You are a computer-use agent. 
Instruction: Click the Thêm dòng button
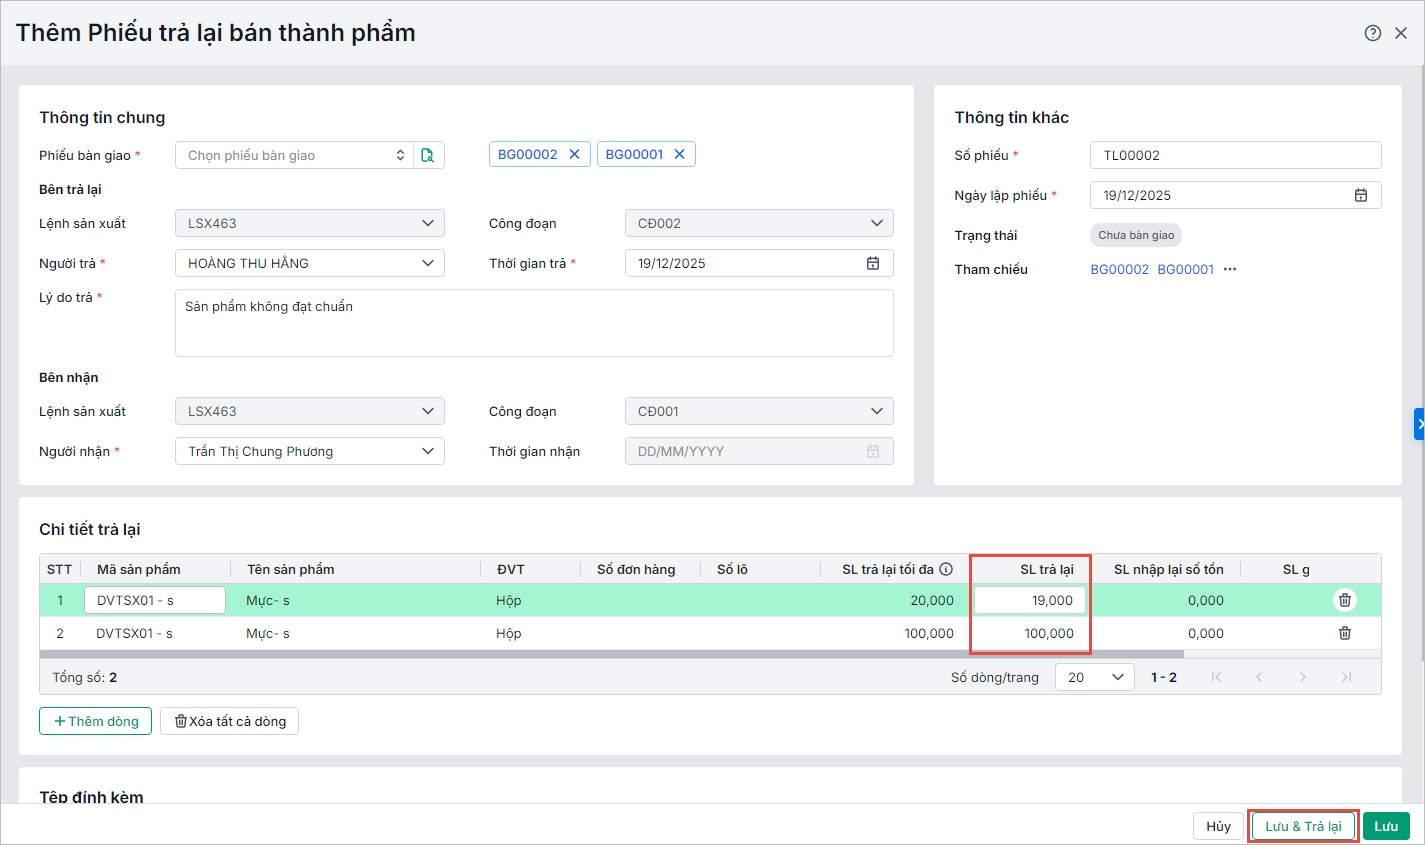click(x=95, y=721)
